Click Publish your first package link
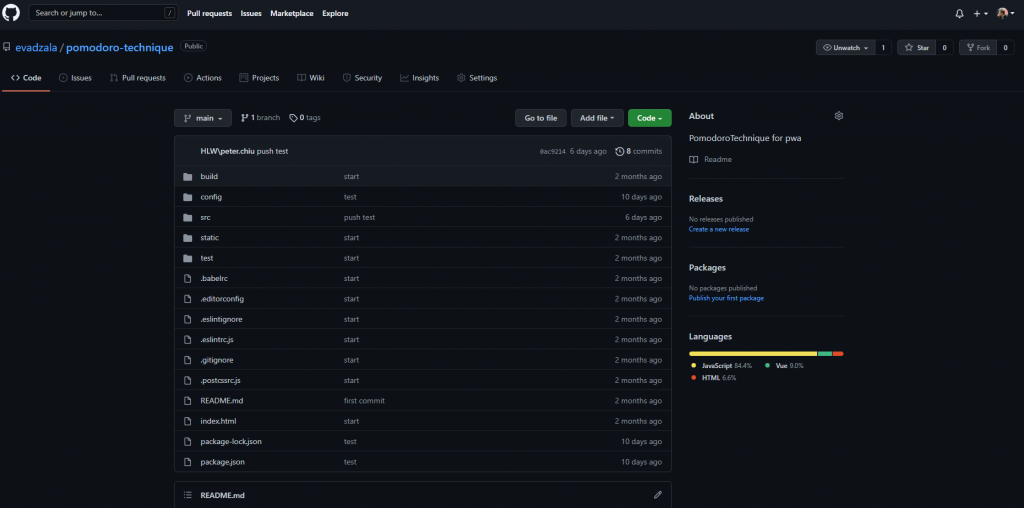The image size is (1024, 508). (726, 298)
